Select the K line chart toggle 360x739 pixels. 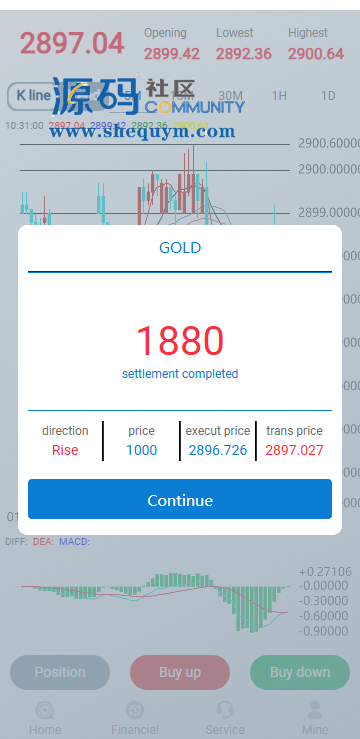point(33,96)
